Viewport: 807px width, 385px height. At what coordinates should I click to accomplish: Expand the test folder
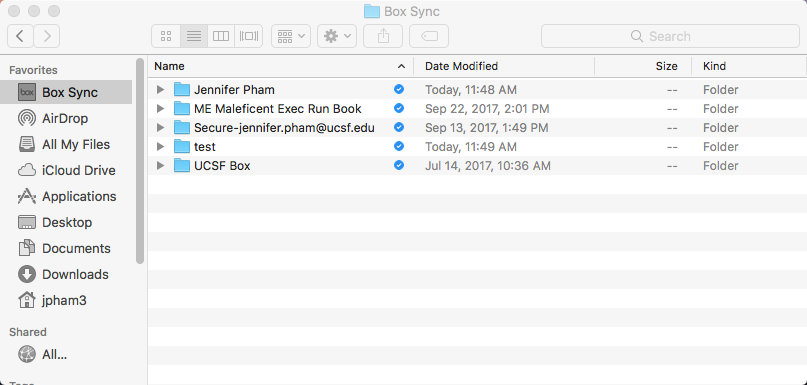(x=161, y=147)
